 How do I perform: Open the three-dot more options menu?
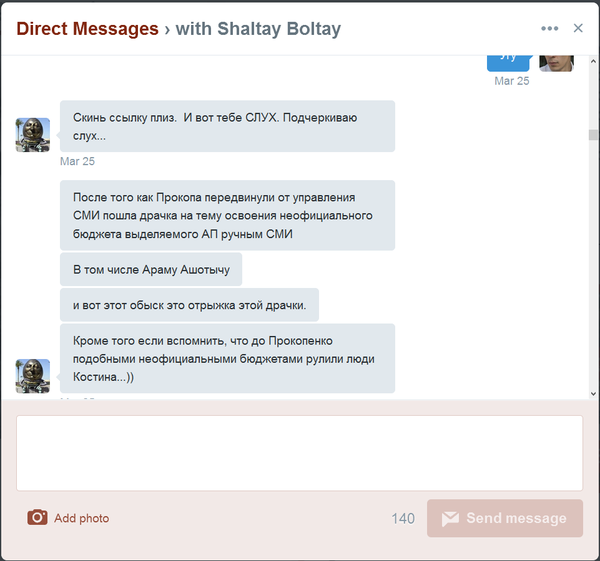[549, 28]
